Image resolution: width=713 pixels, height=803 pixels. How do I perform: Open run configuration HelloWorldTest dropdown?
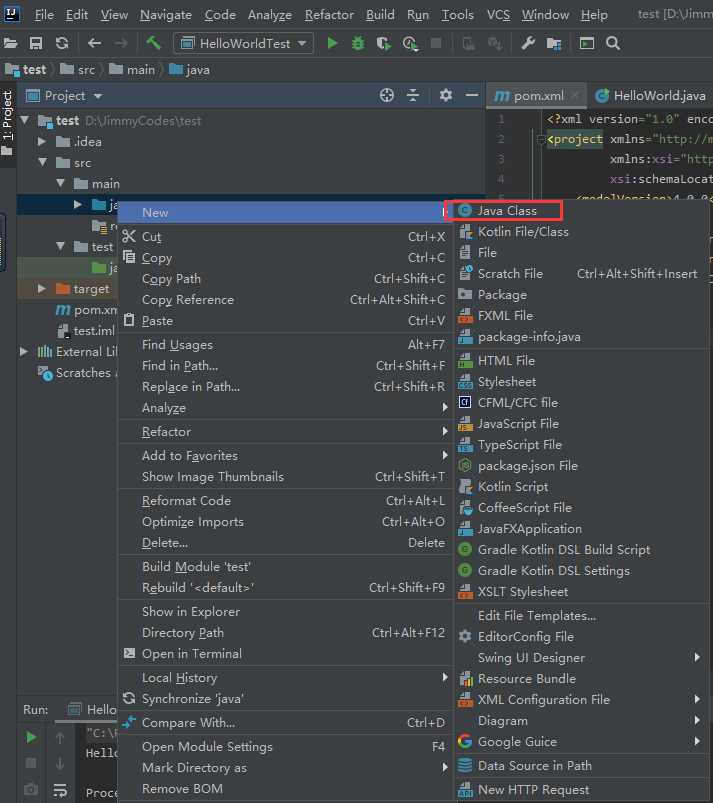pyautogui.click(x=243, y=44)
